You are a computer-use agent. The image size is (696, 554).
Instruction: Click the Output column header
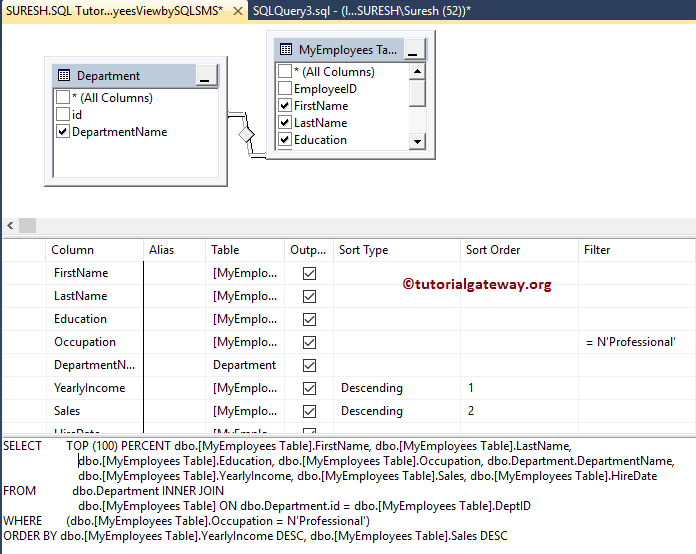tap(309, 250)
